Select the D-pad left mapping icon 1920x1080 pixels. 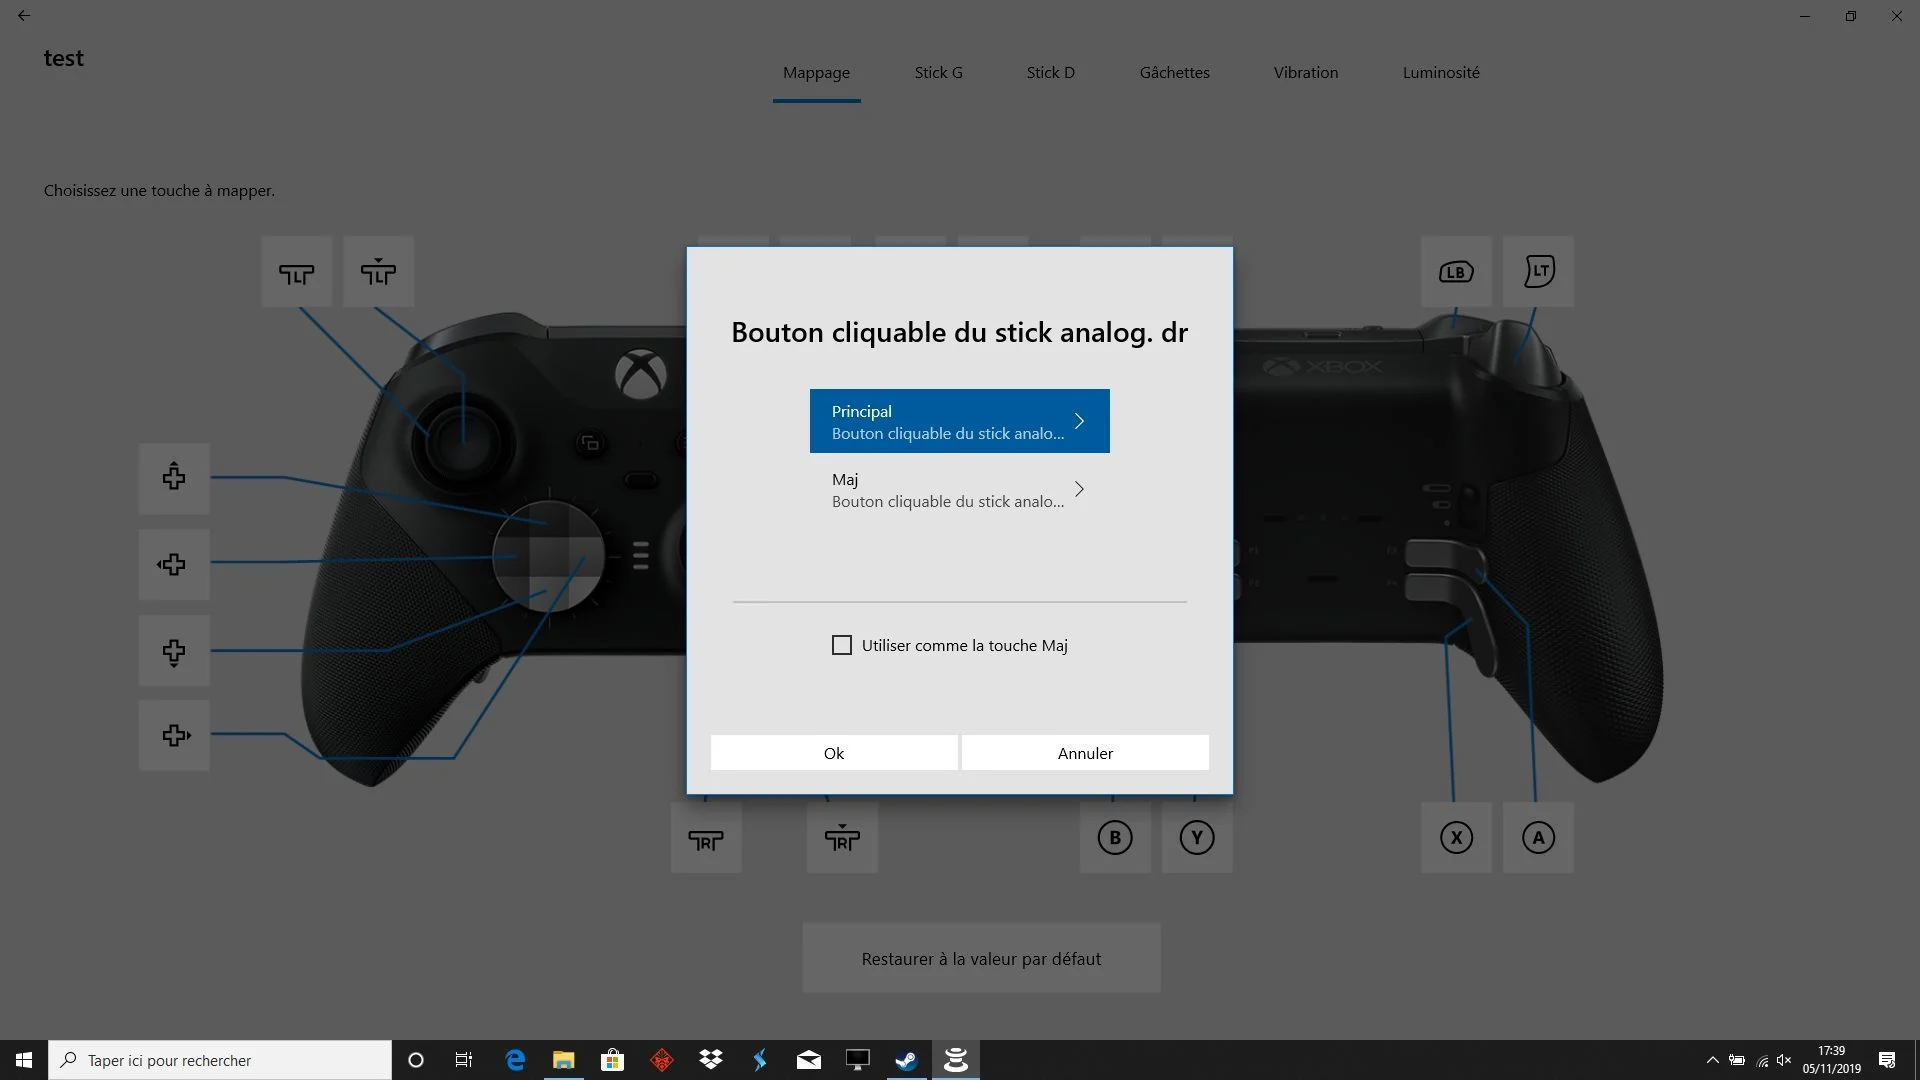tap(173, 564)
